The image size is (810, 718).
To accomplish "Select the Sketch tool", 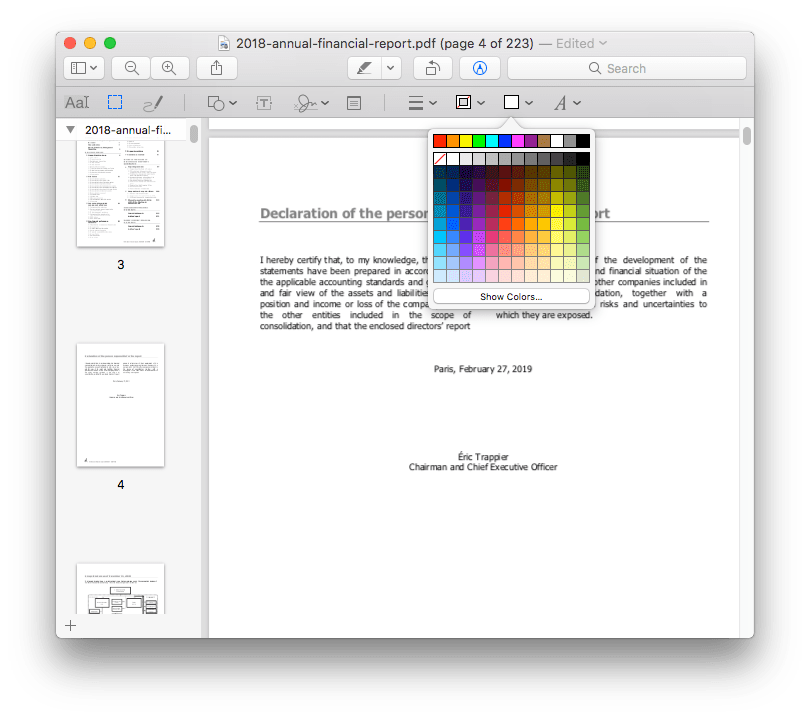I will 152,102.
